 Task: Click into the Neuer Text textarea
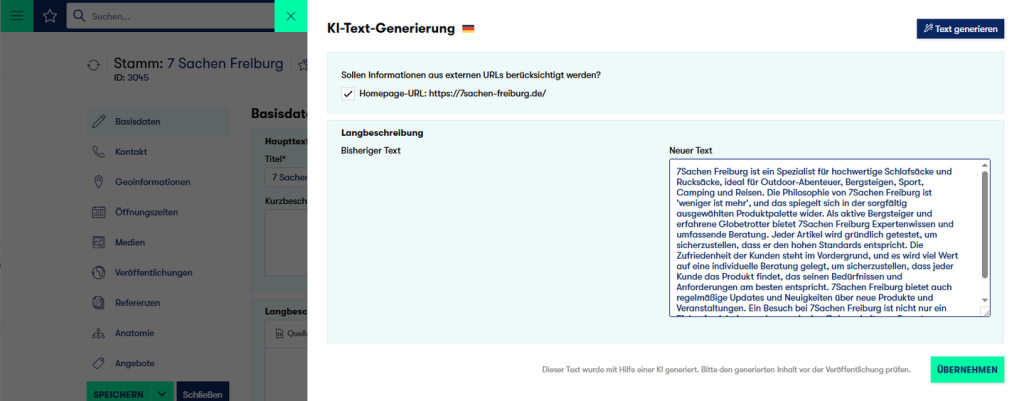click(x=825, y=238)
